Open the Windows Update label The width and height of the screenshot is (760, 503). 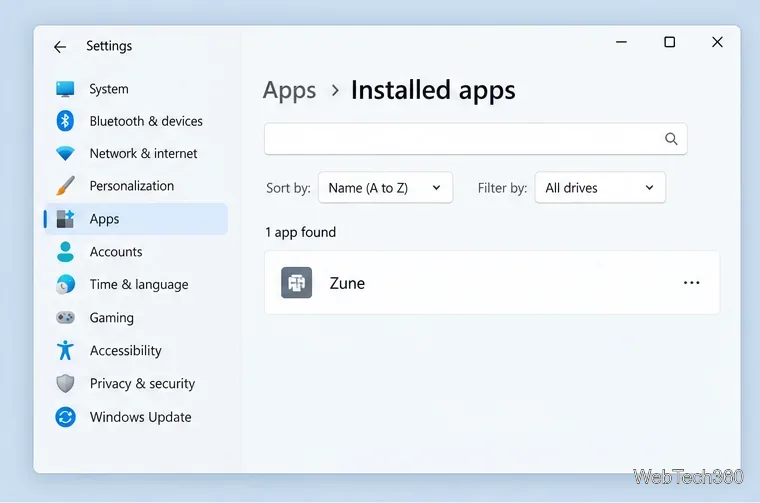coord(141,417)
